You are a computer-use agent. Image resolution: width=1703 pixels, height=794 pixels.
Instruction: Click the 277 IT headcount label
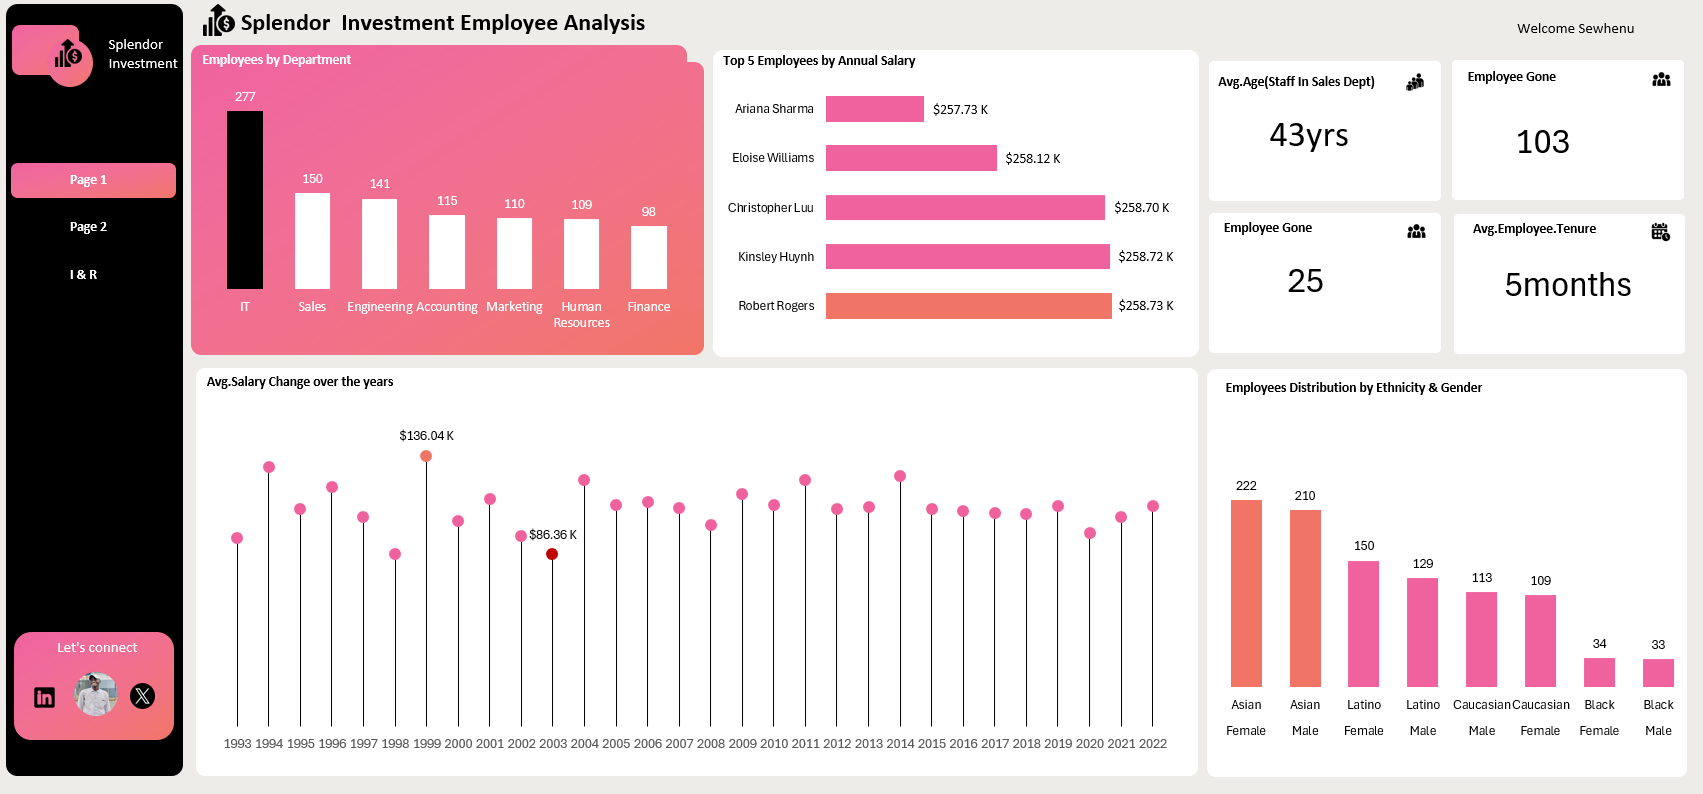coord(245,97)
